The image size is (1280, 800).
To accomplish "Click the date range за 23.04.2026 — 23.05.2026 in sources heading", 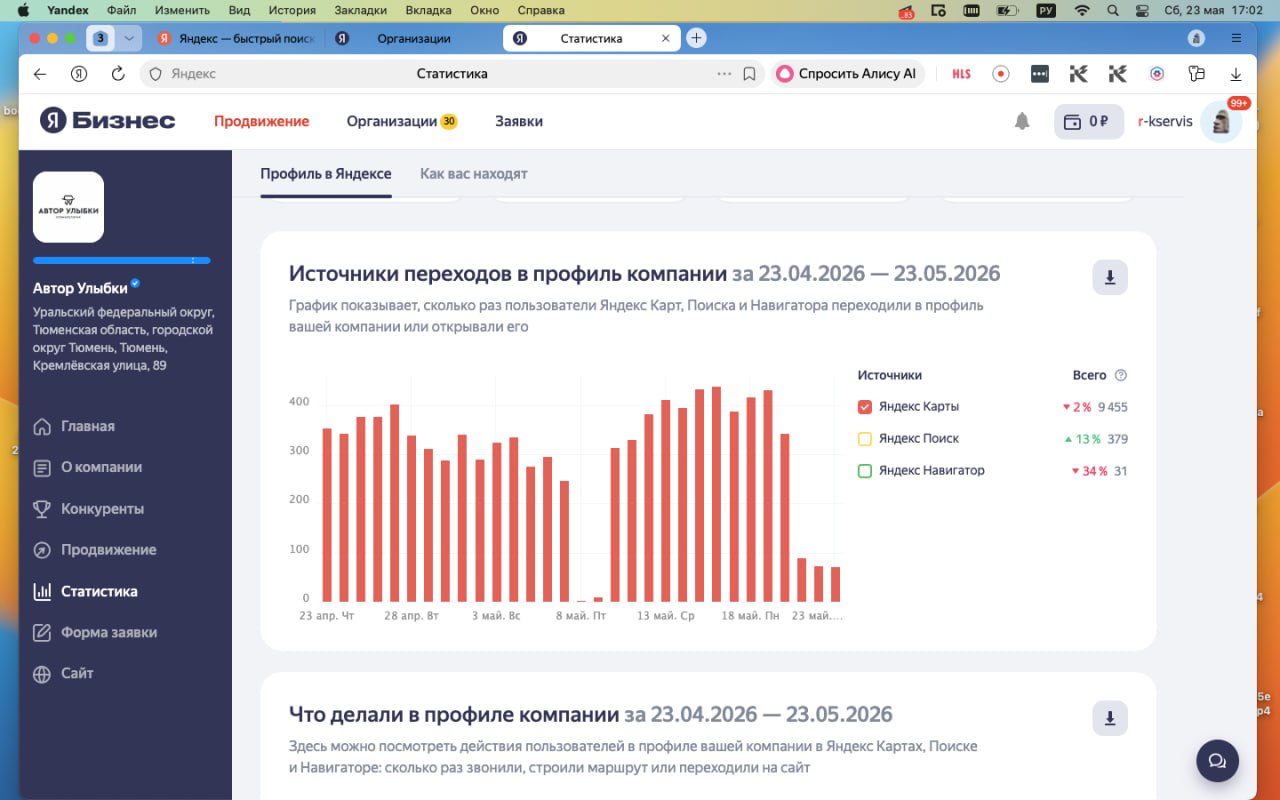I will point(866,274).
